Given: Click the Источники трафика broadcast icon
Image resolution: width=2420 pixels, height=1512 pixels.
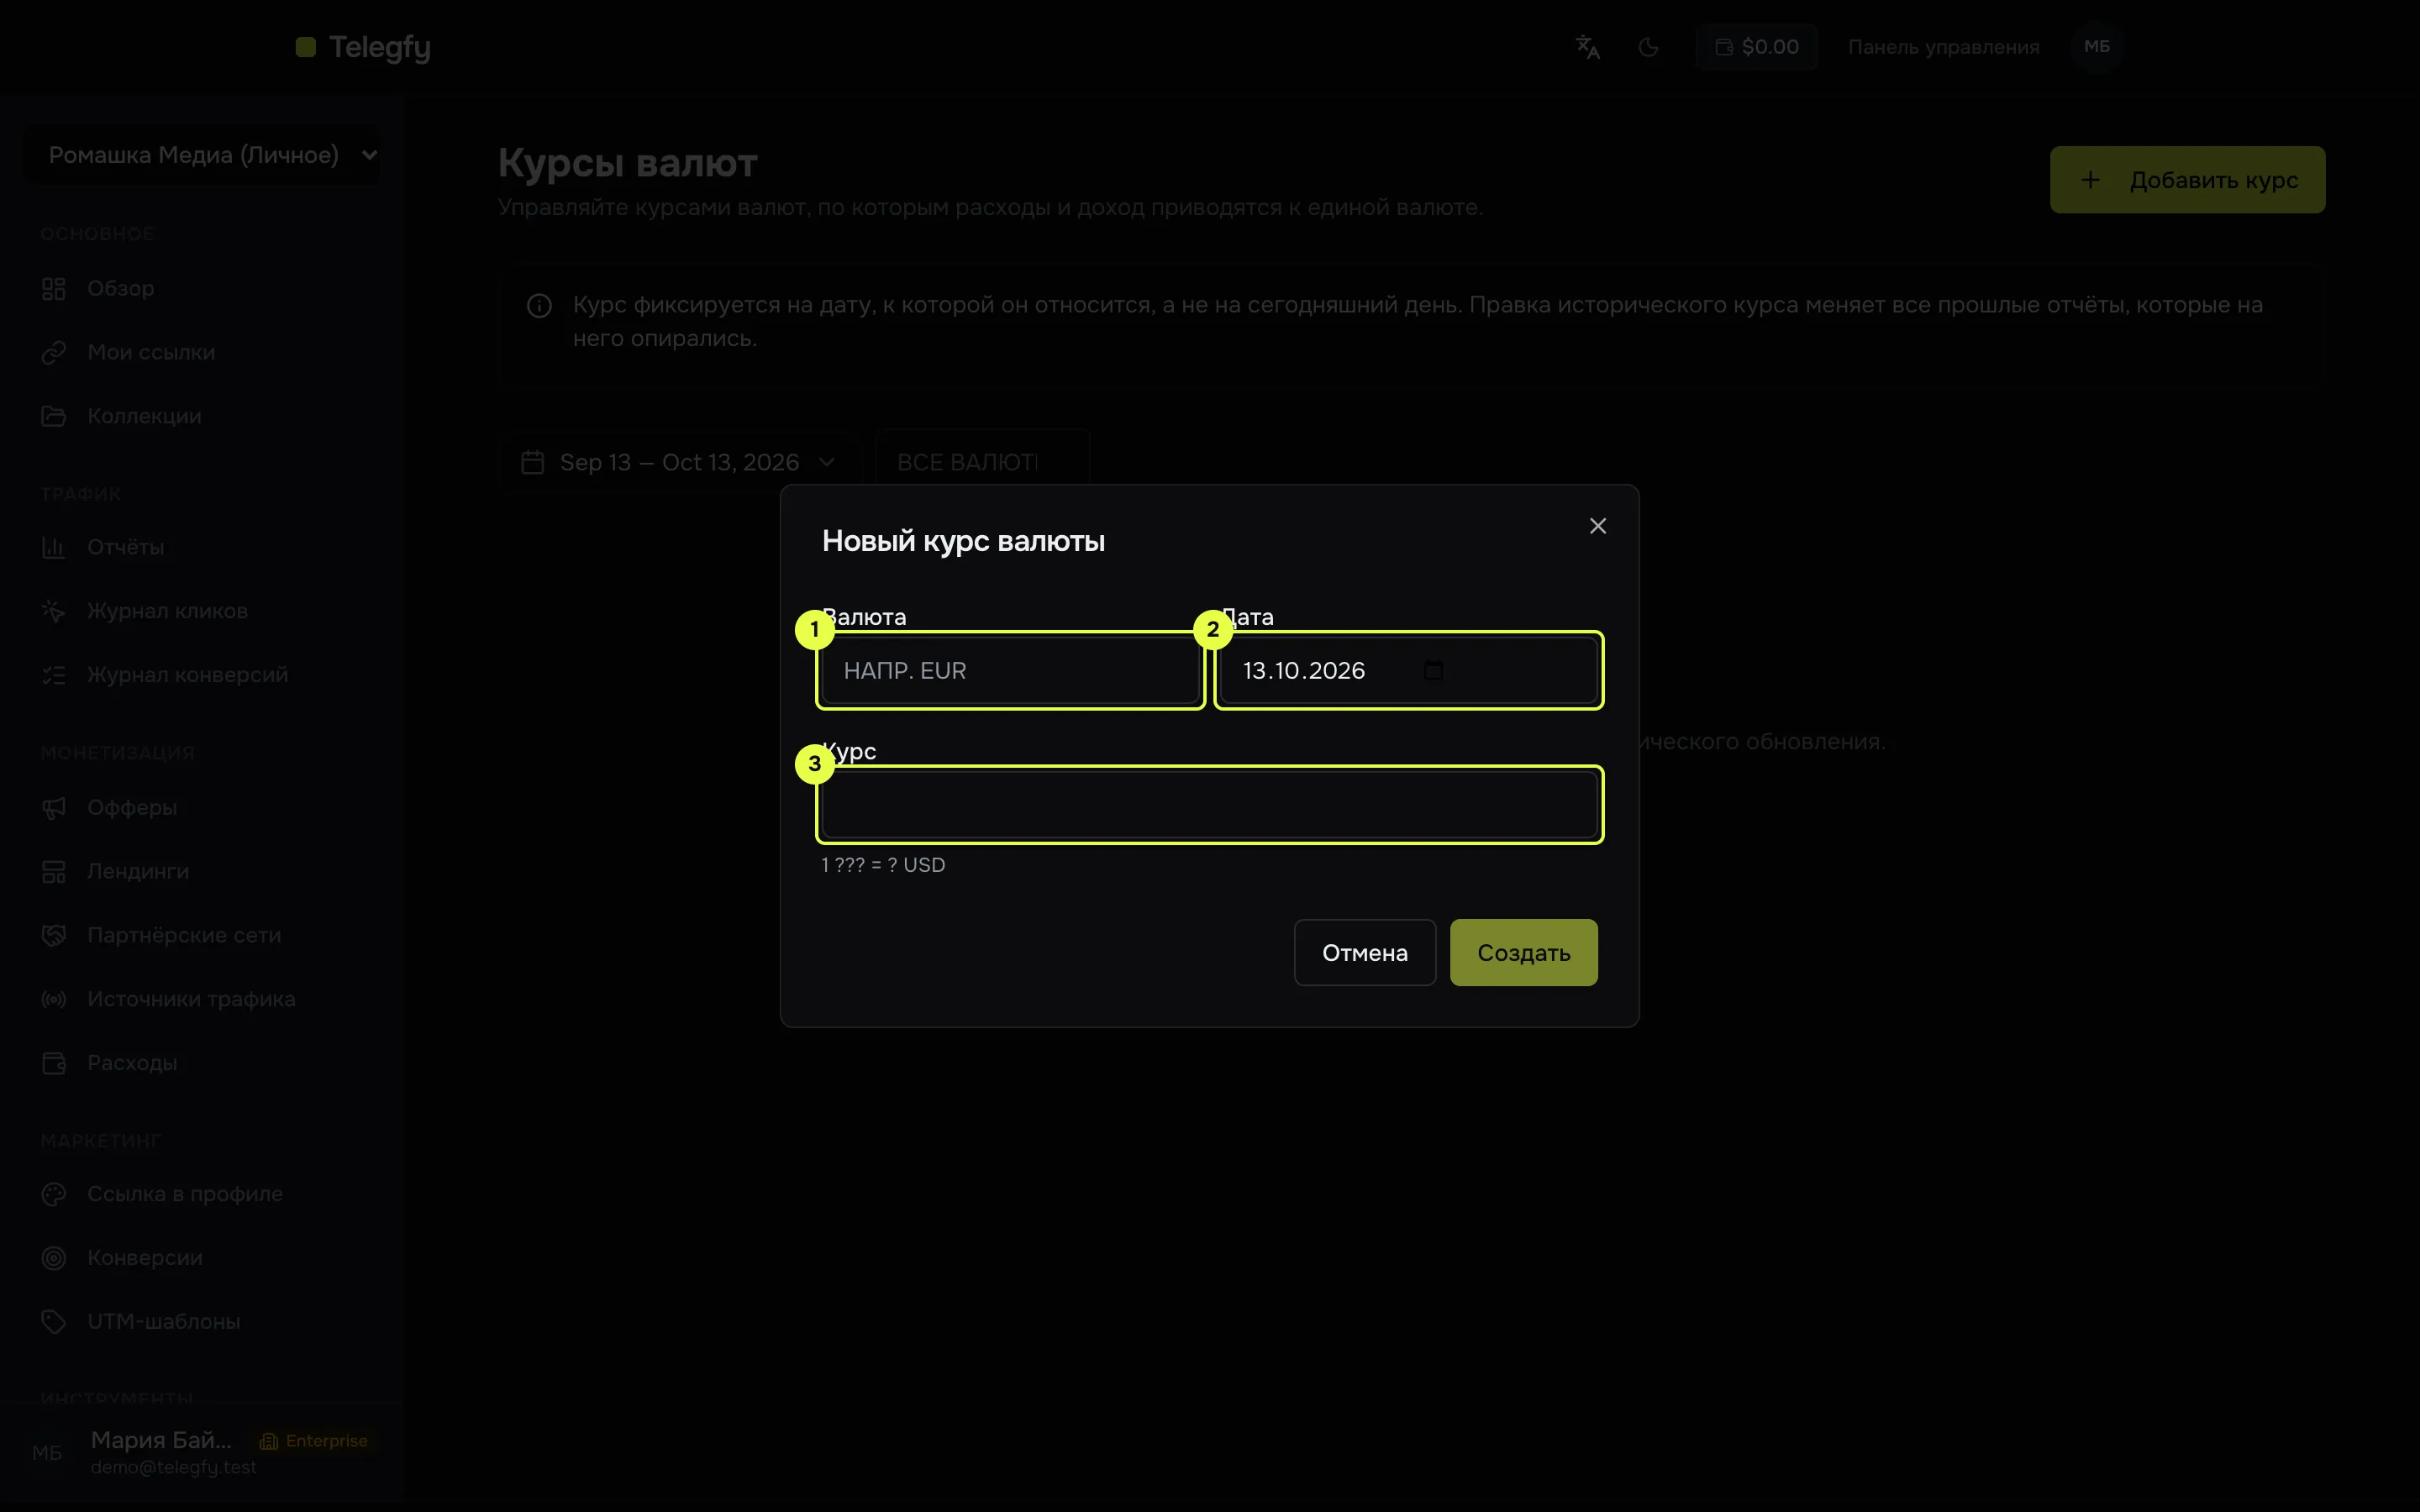Looking at the screenshot, I should tap(54, 999).
